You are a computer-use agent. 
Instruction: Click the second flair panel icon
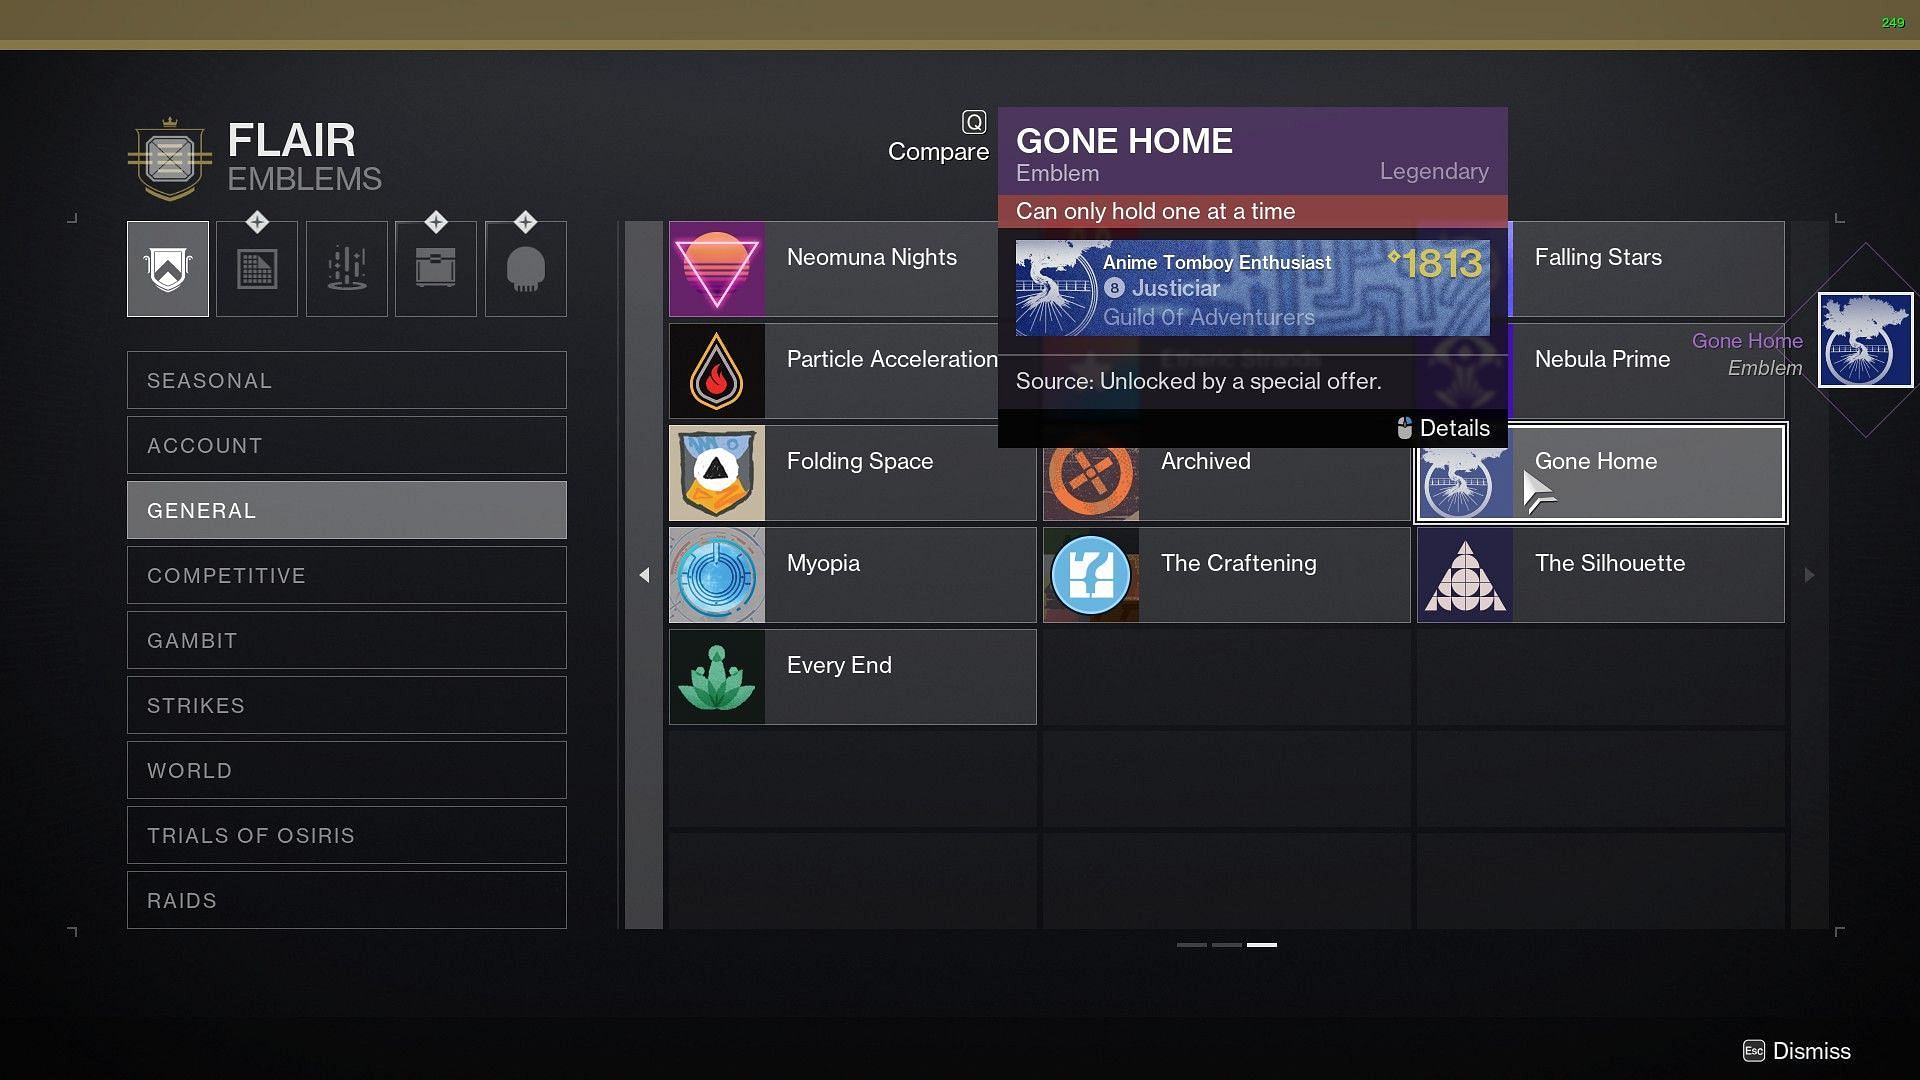(257, 268)
